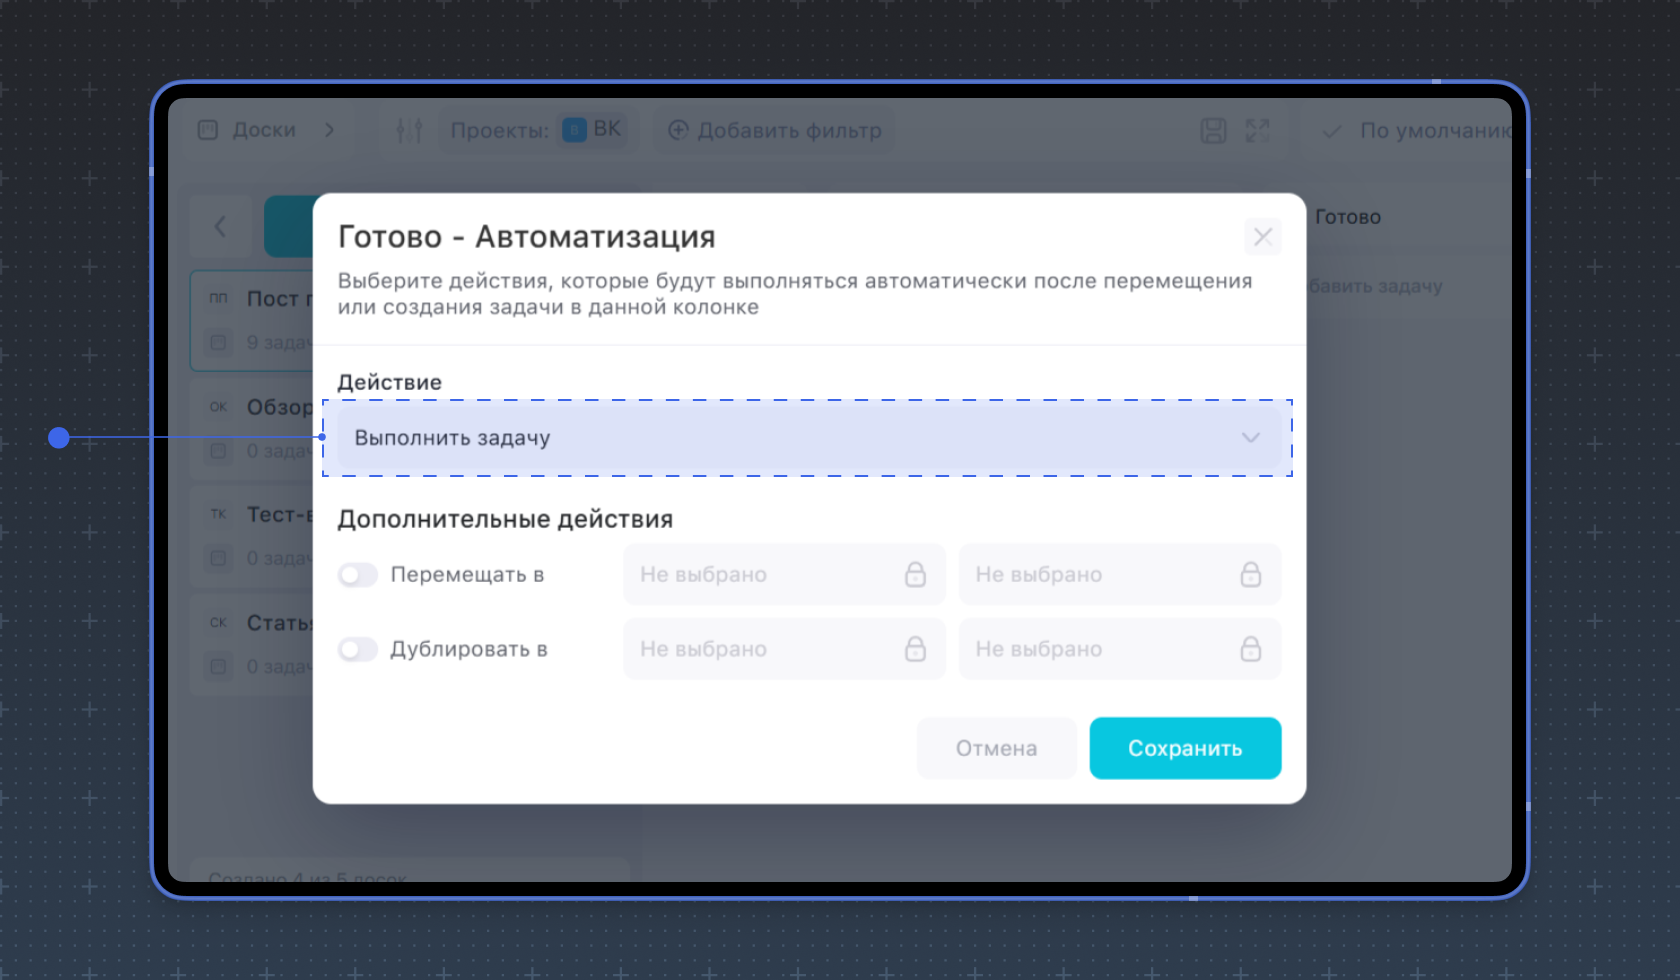Image resolution: width=1680 pixels, height=980 pixels.
Task: Enable the Дублировать в toggle
Action: pyautogui.click(x=357, y=649)
